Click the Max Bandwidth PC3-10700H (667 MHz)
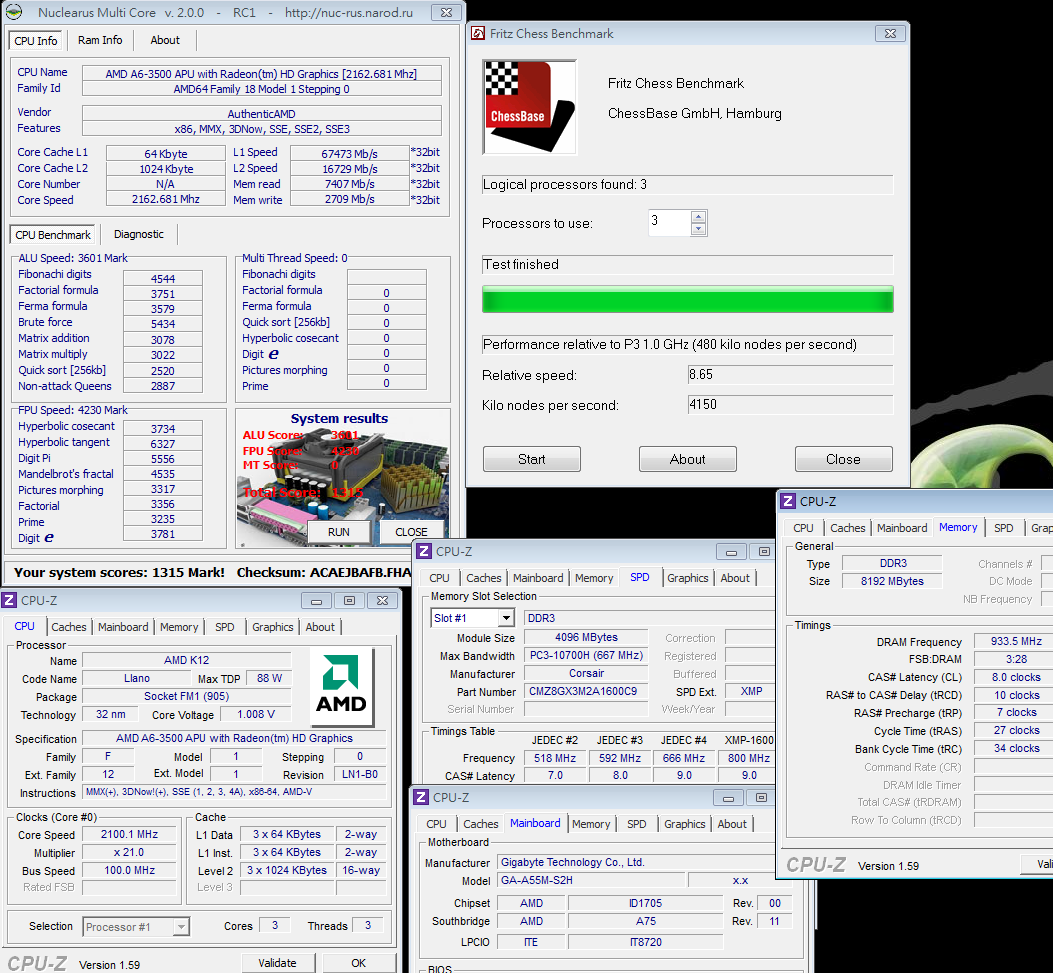 pos(586,655)
